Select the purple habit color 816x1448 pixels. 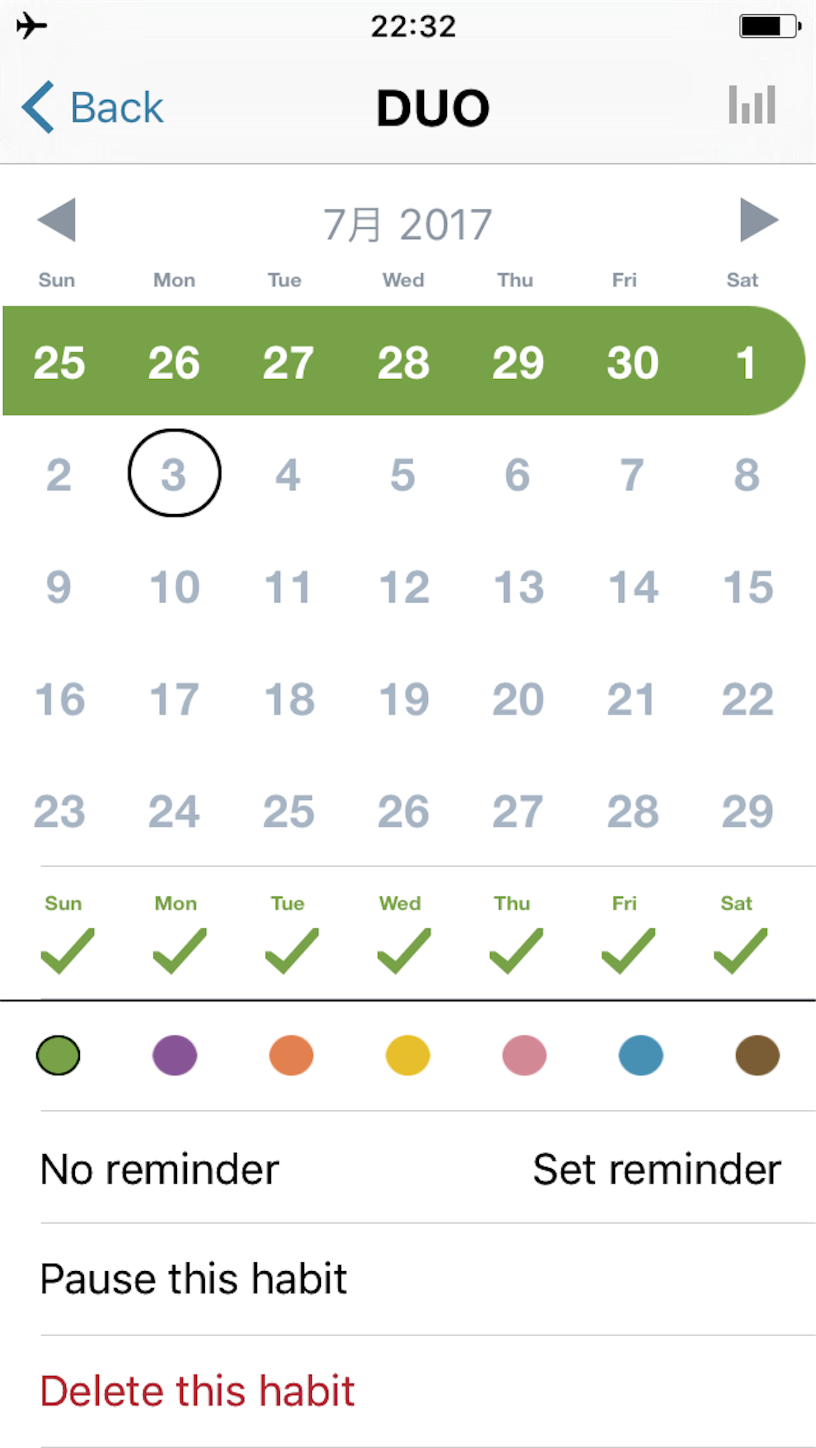tap(175, 1055)
